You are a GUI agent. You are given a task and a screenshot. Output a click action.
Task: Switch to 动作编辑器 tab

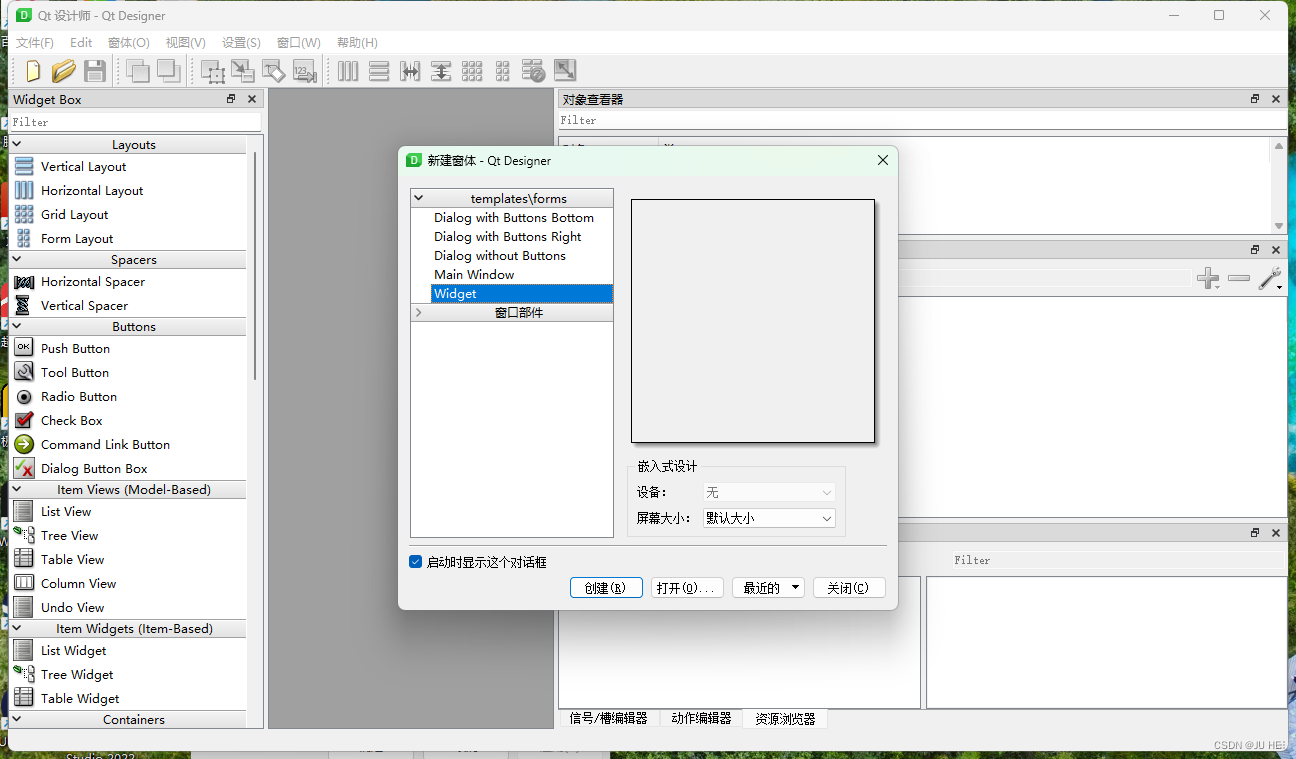(701, 718)
